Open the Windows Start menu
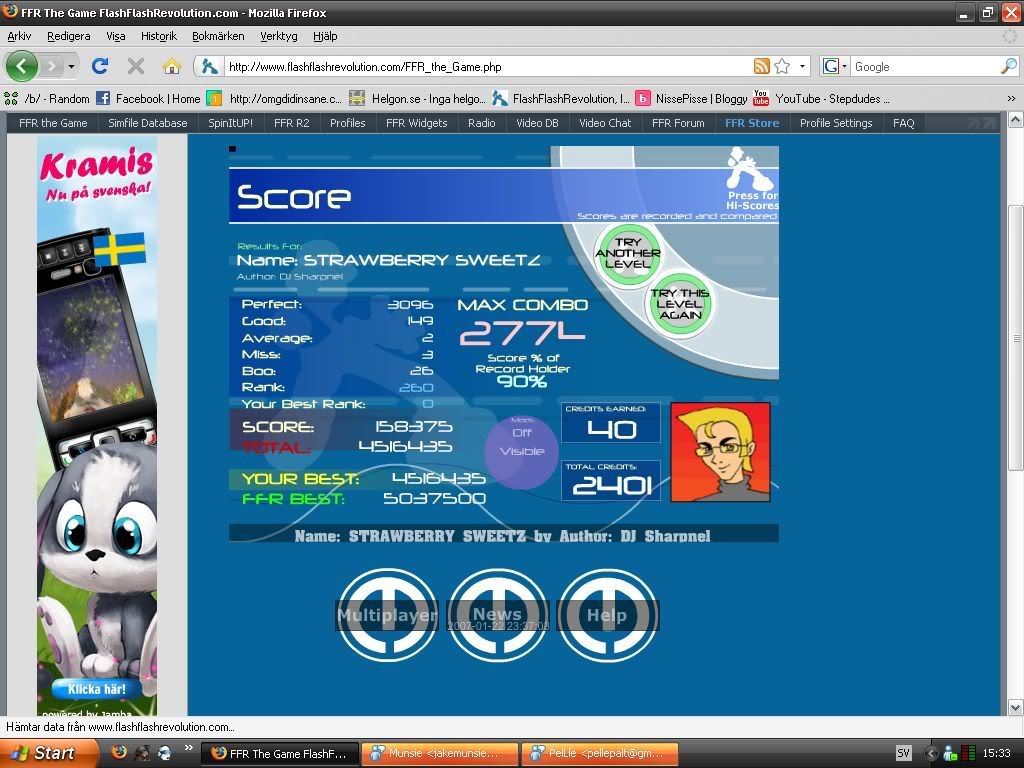 tap(42, 753)
